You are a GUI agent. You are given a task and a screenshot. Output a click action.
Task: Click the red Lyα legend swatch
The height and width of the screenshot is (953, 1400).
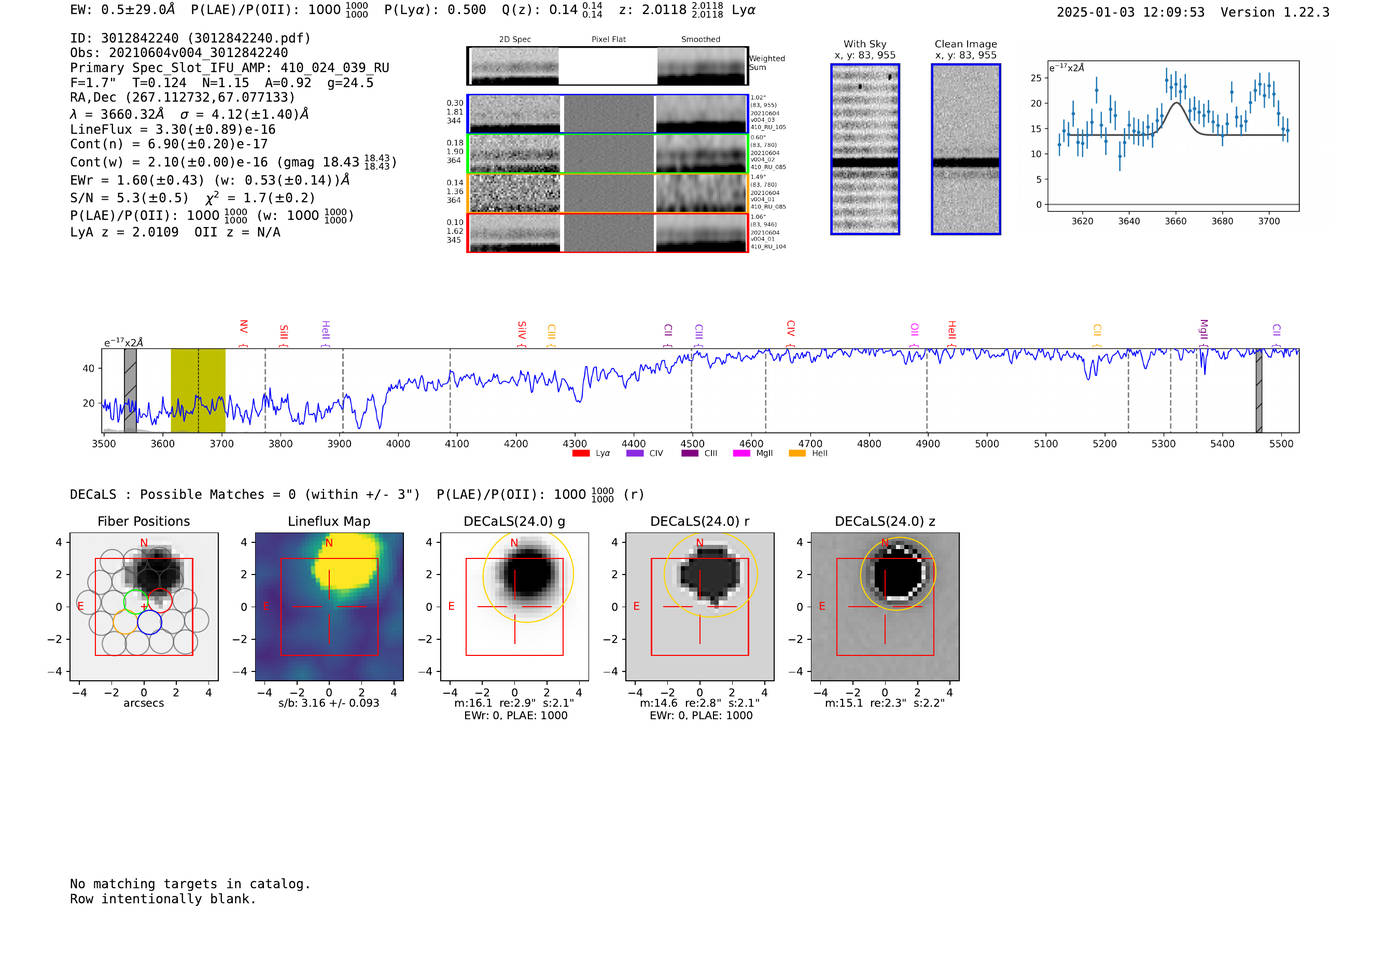point(580,453)
